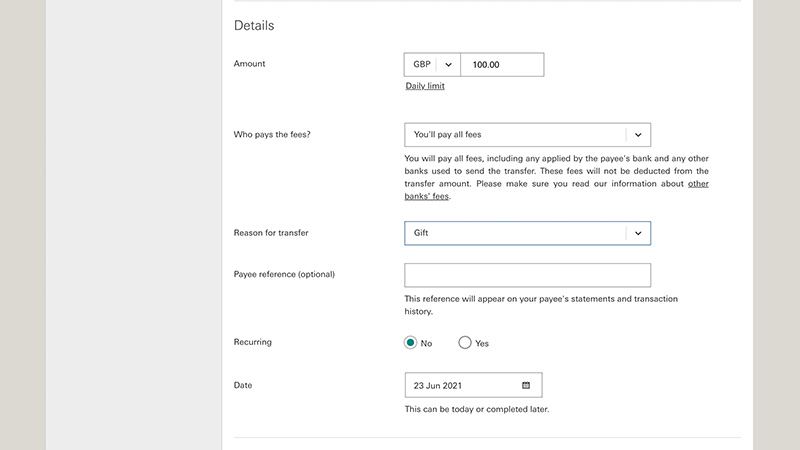This screenshot has height=450, width=800.
Task: Select the Yes recurring radio button
Action: [464, 342]
